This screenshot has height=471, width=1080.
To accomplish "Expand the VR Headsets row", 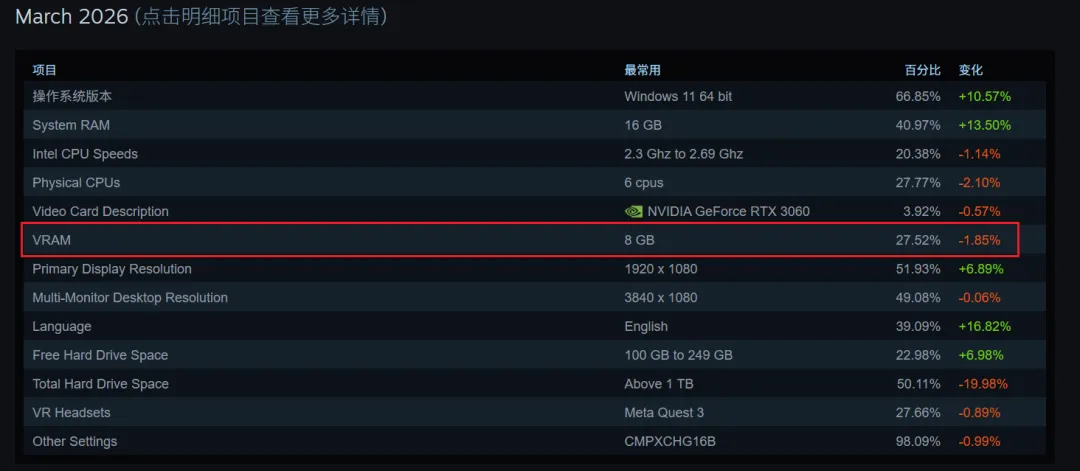I will 534,413.
